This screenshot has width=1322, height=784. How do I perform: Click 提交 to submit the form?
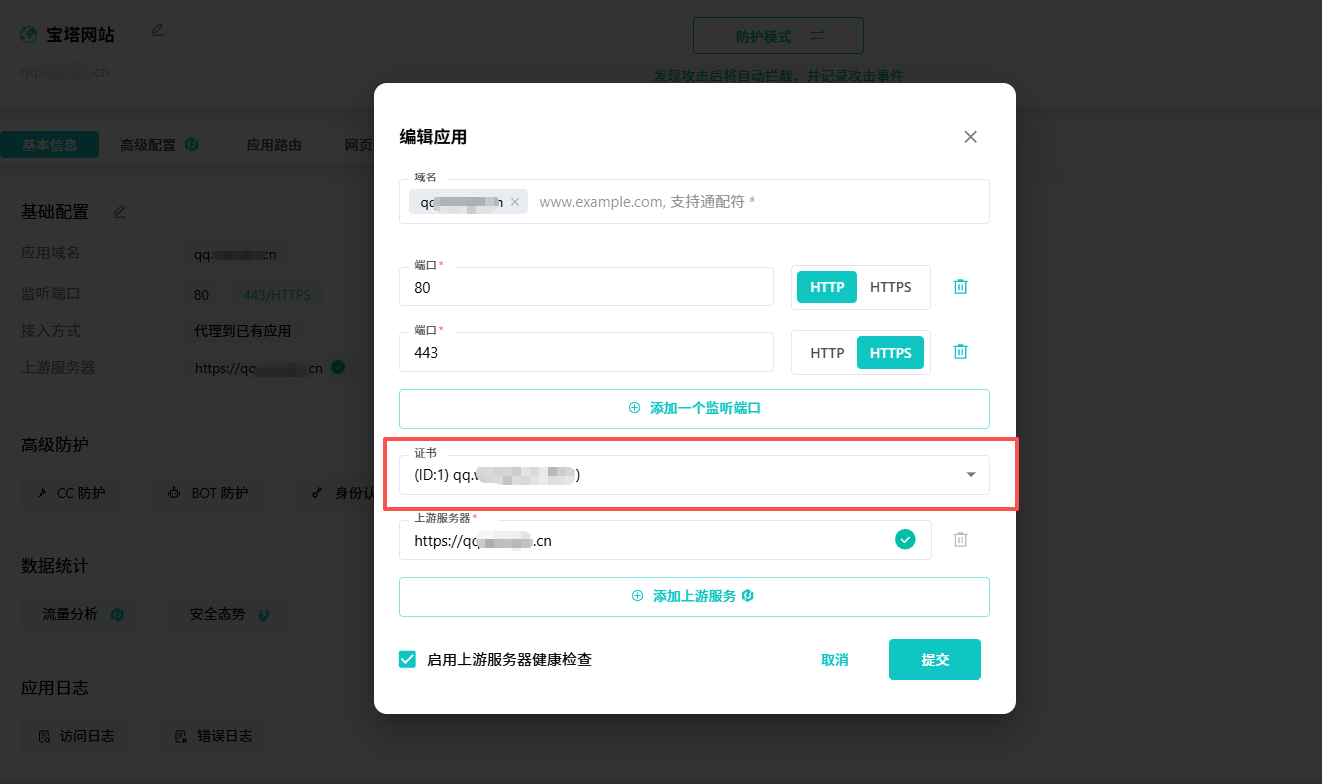click(x=934, y=660)
